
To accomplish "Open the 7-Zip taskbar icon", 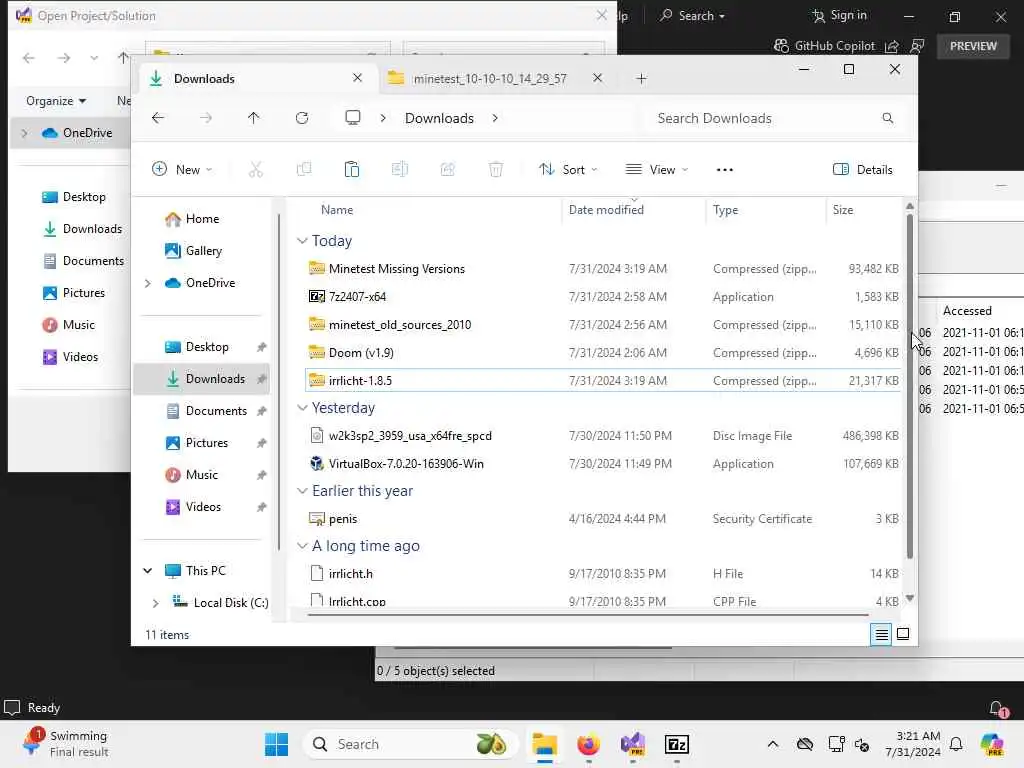I will coord(677,744).
